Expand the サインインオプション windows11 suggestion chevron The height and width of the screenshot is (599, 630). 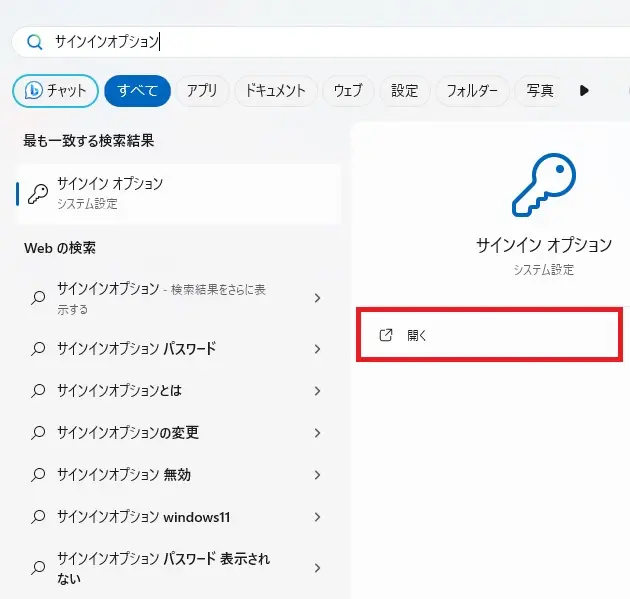click(317, 517)
